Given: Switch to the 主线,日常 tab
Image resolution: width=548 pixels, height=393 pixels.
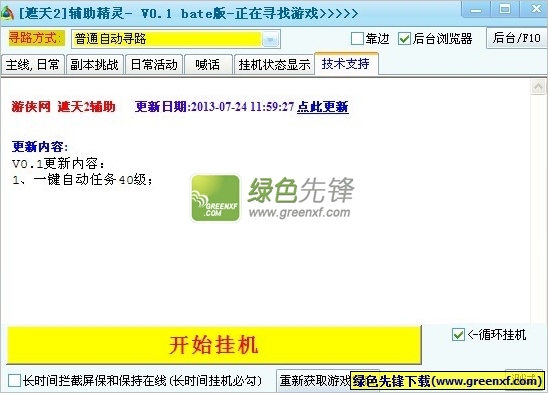Looking at the screenshot, I should pyautogui.click(x=33, y=65).
